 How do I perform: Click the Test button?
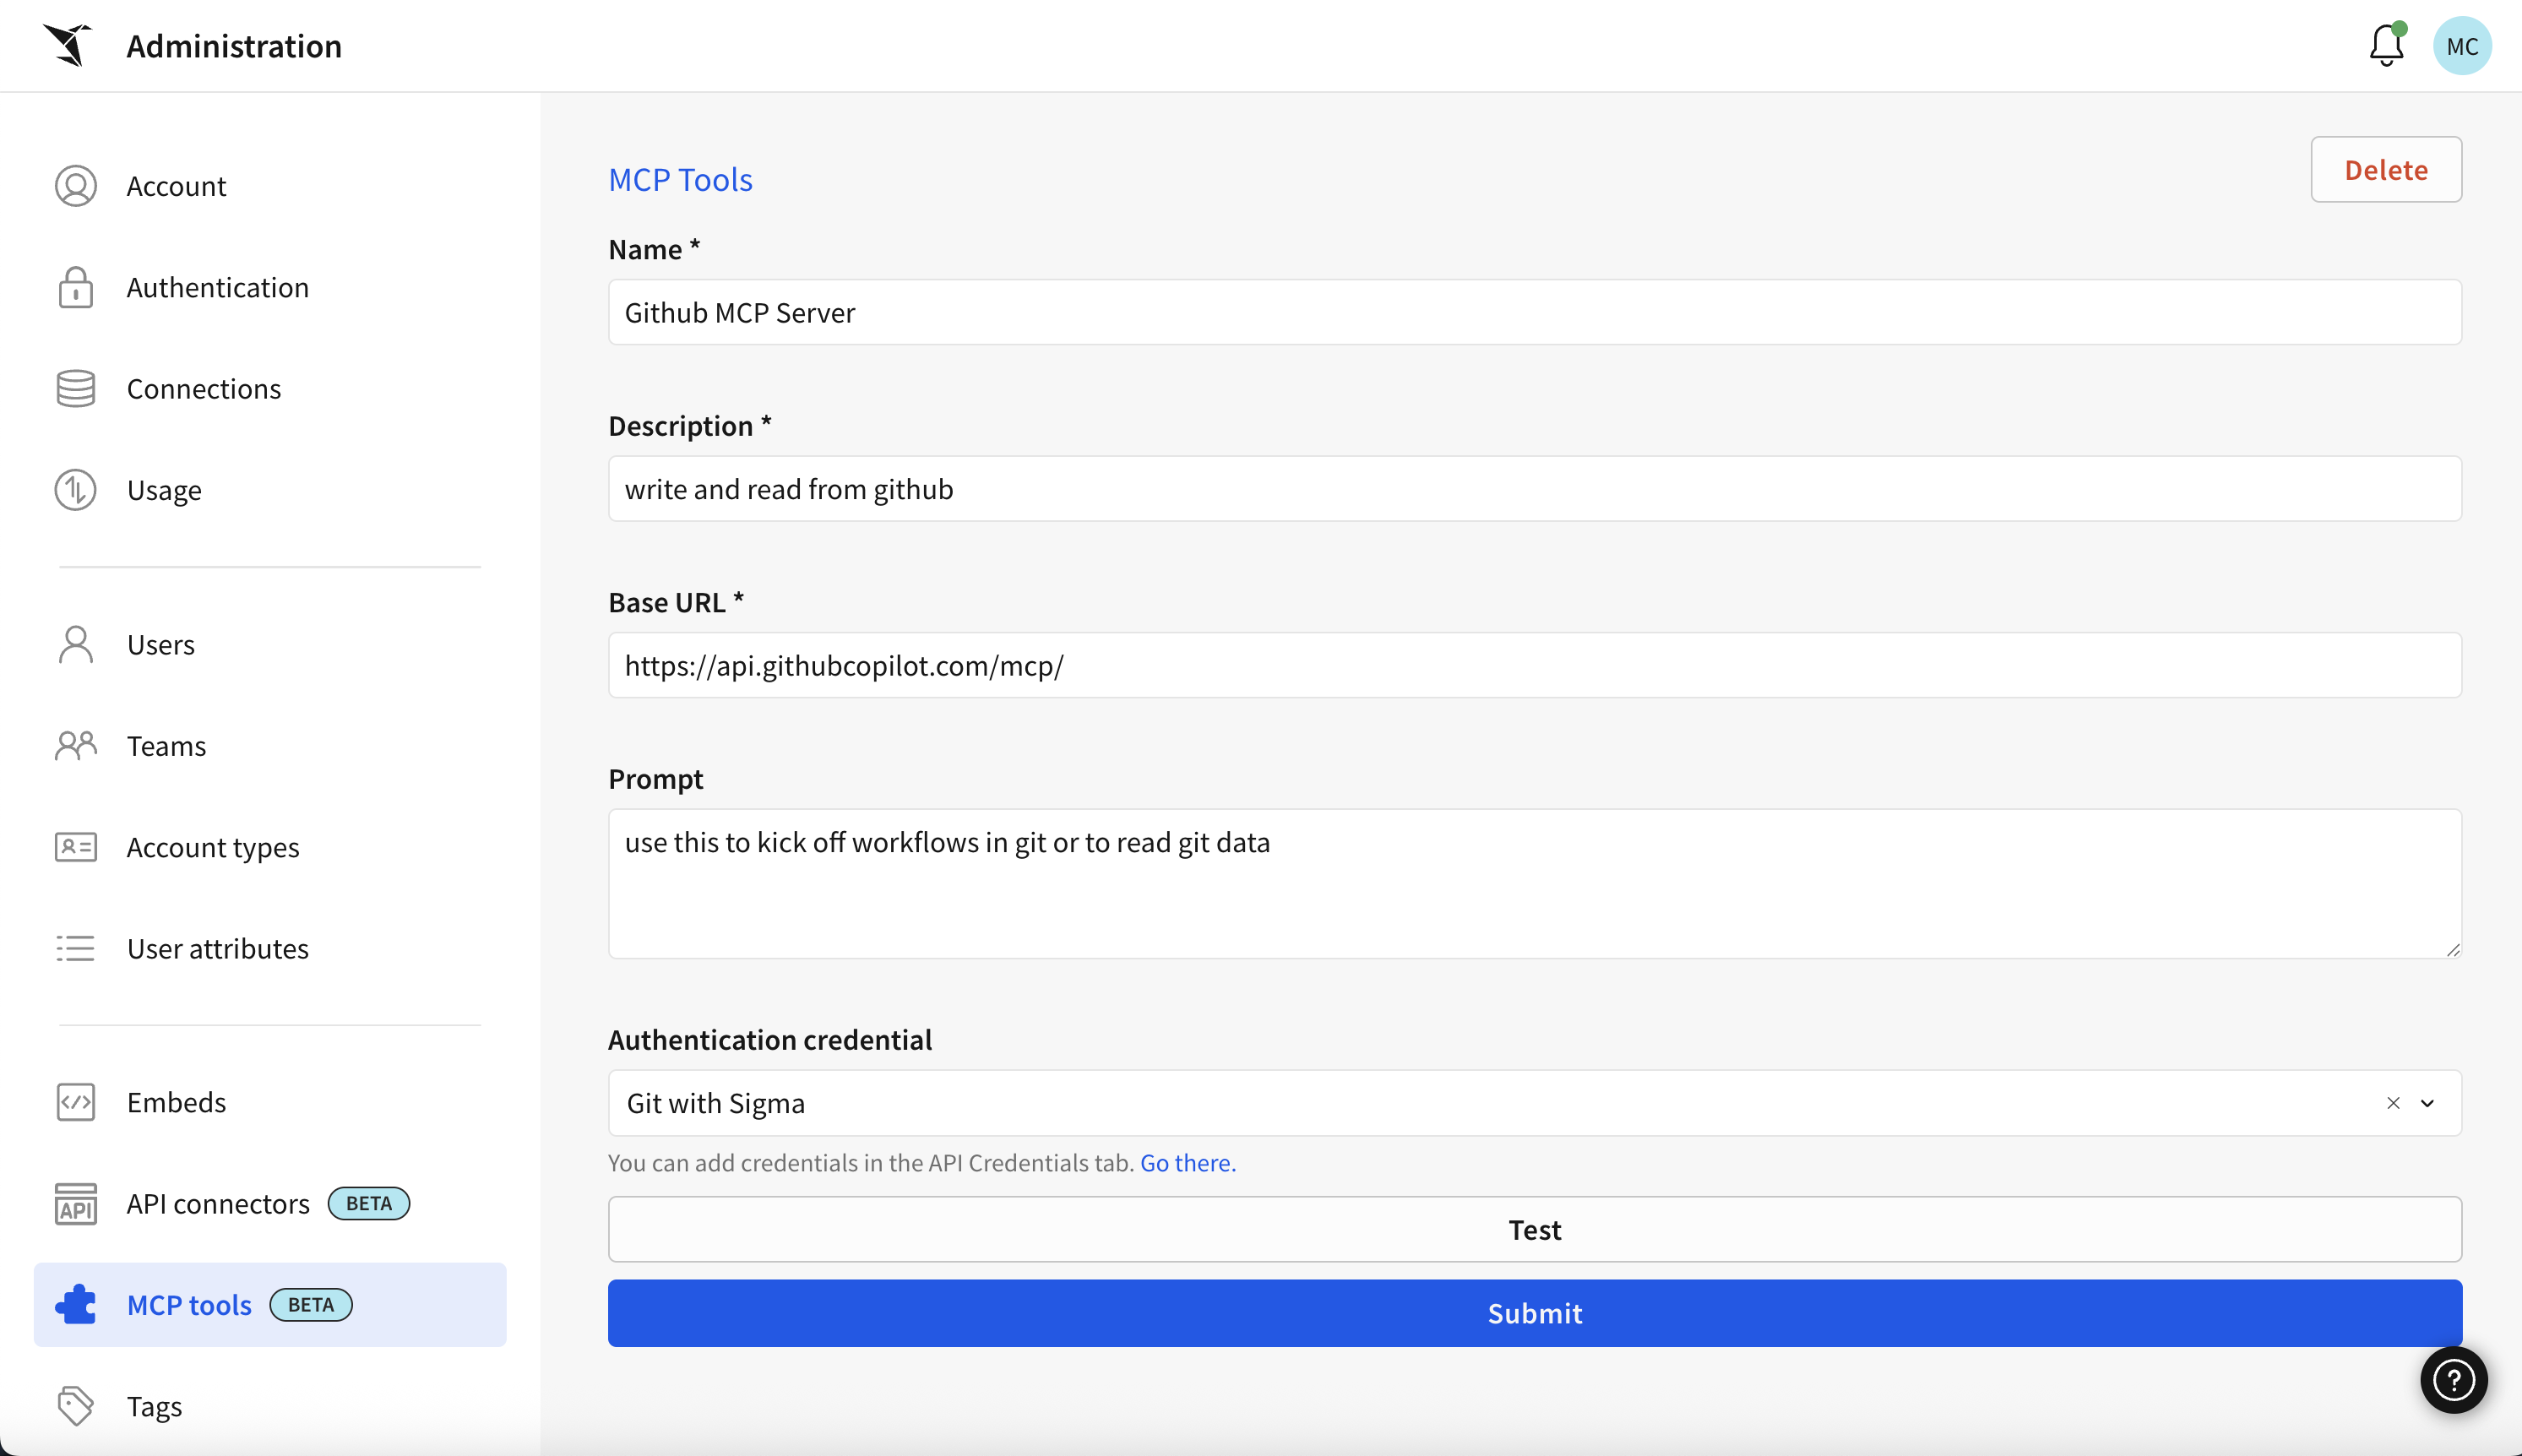(1534, 1230)
